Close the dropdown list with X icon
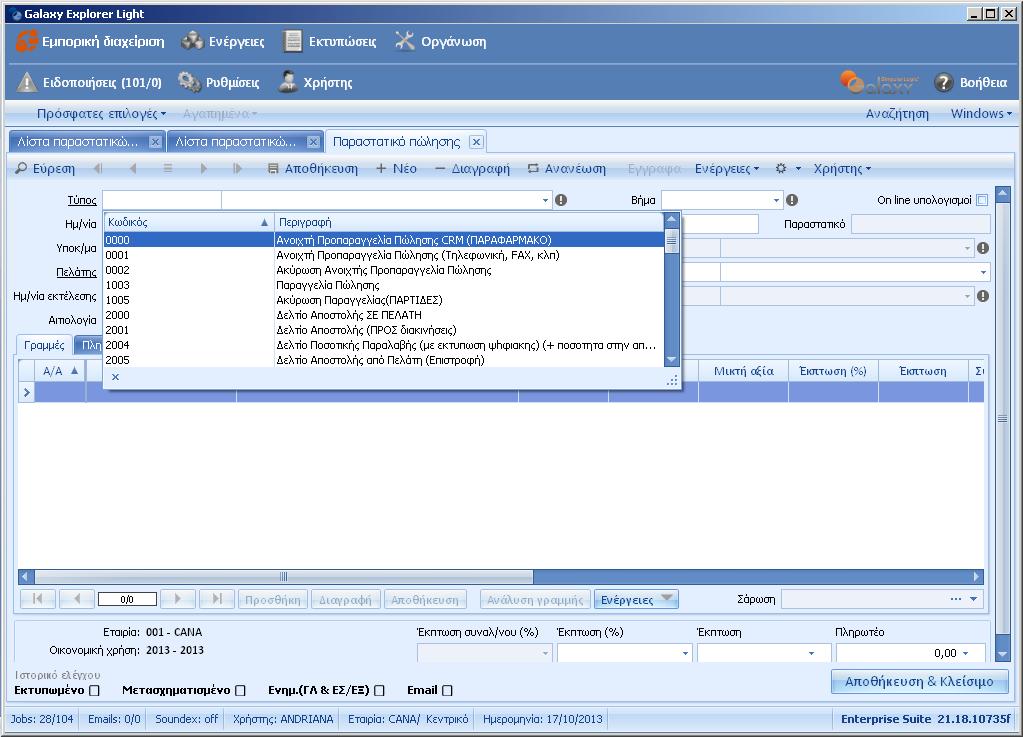 pos(115,377)
